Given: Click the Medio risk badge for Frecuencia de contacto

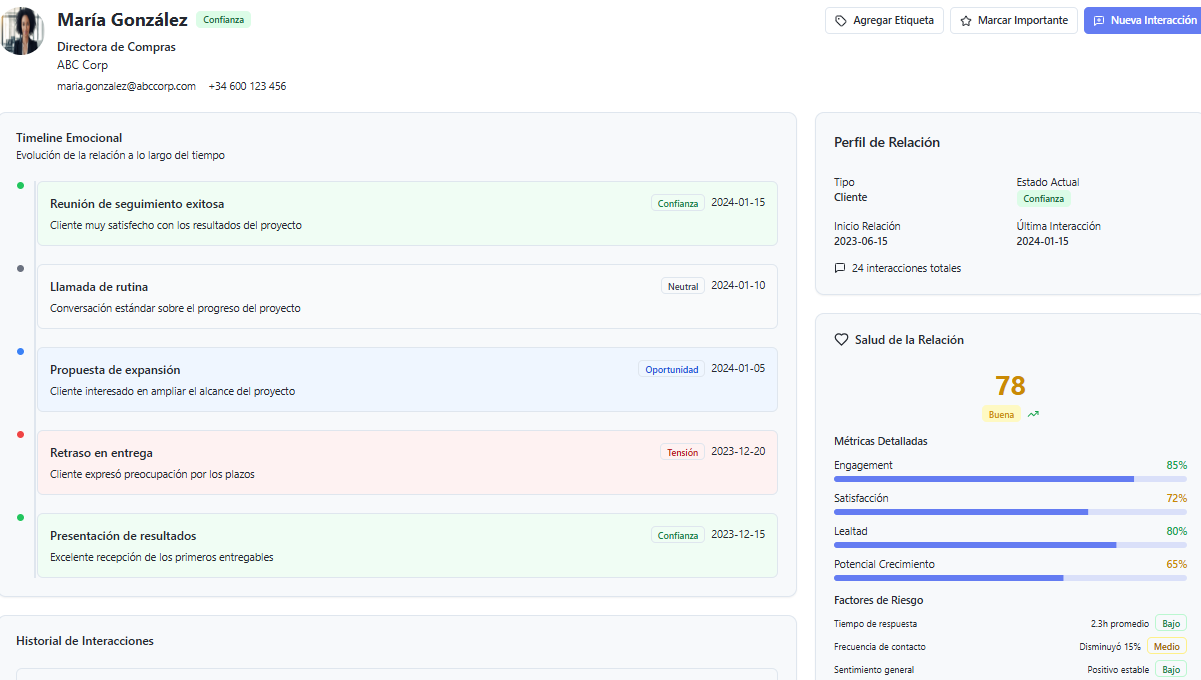Looking at the screenshot, I should pyautogui.click(x=1166, y=646).
